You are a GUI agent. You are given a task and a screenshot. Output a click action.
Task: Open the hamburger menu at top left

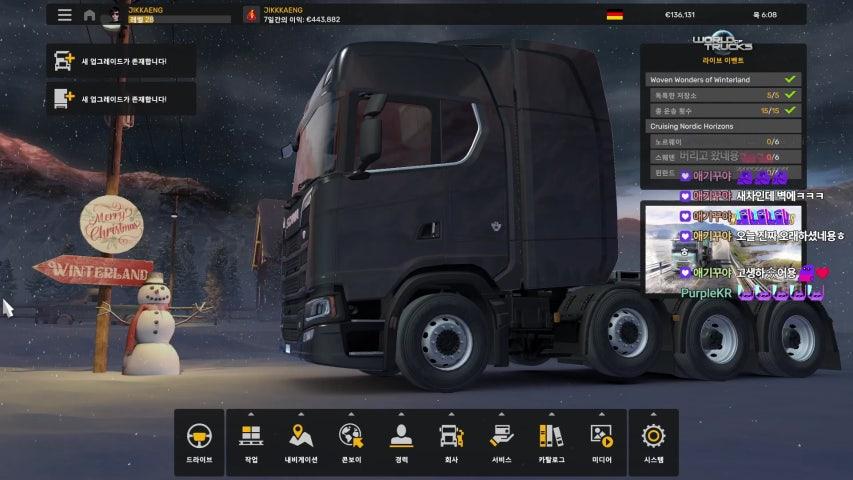coord(64,15)
